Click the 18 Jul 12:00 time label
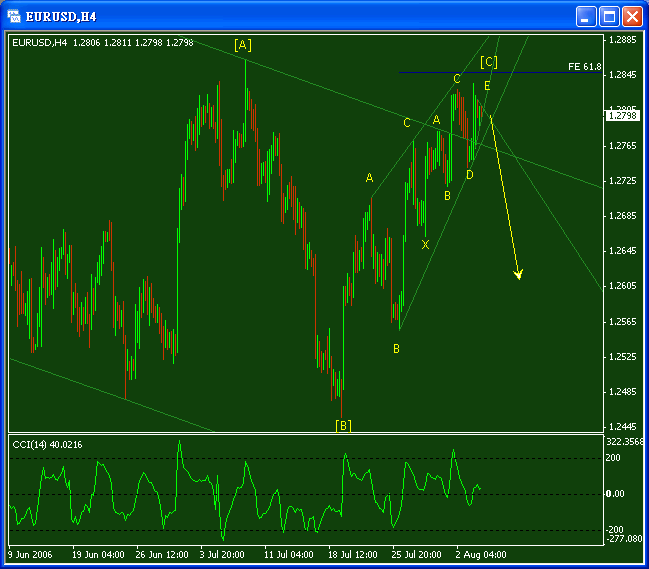Image resolution: width=649 pixels, height=569 pixels. (x=353, y=555)
